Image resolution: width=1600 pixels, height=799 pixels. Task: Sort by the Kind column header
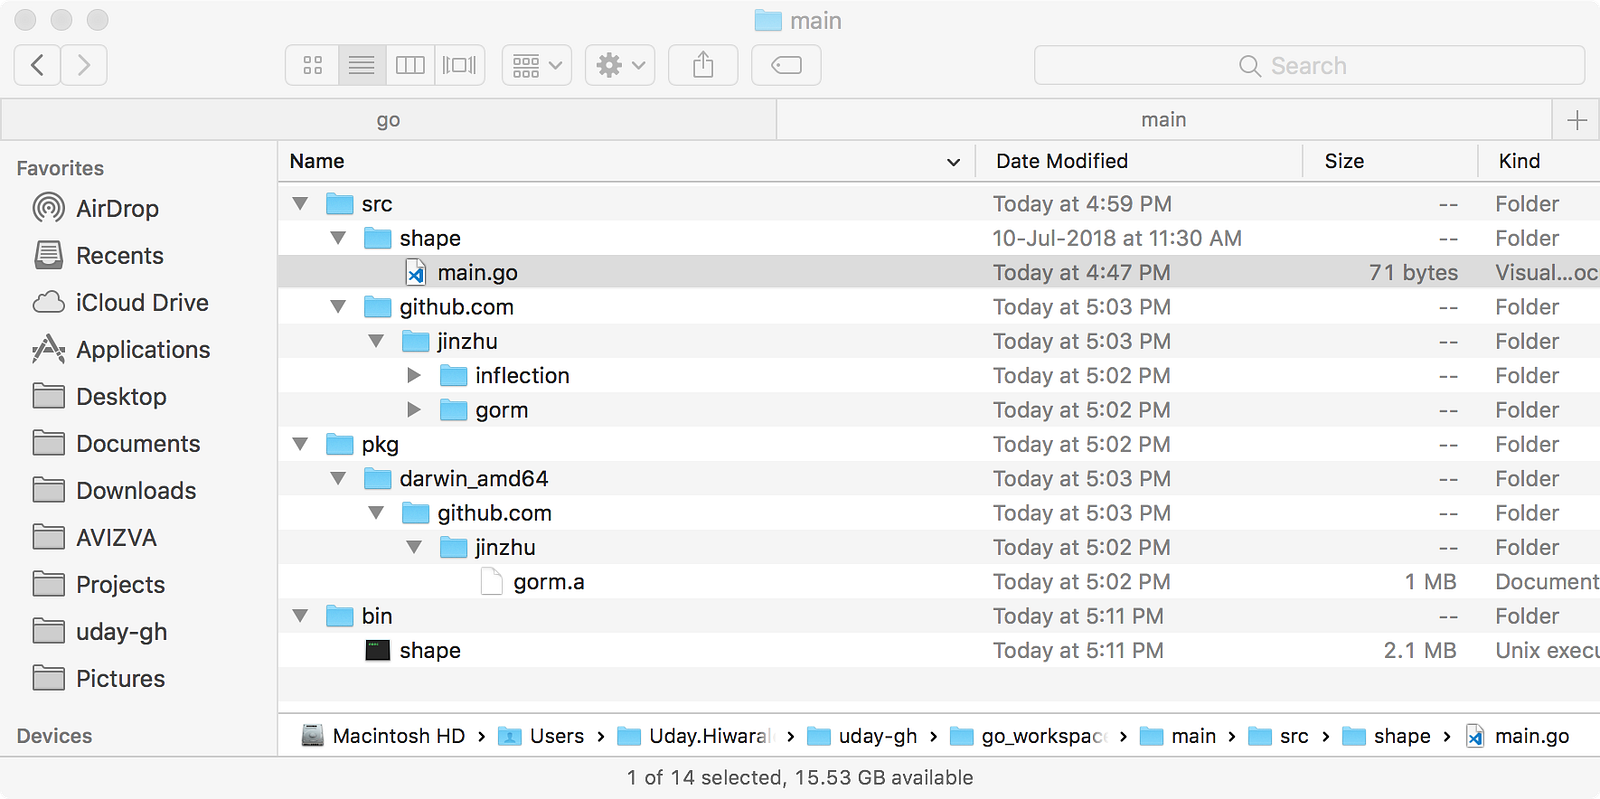click(x=1540, y=161)
